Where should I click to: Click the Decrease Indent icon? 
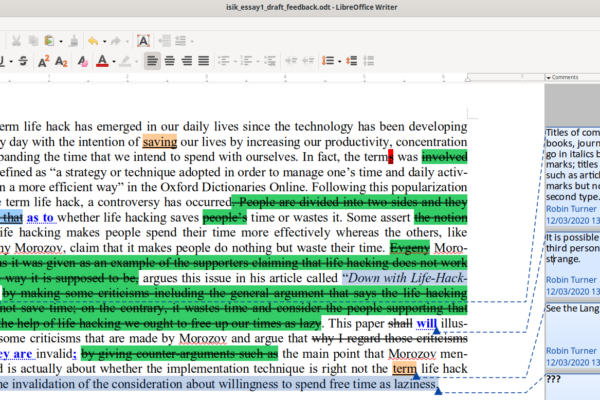pyautogui.click(x=308, y=61)
